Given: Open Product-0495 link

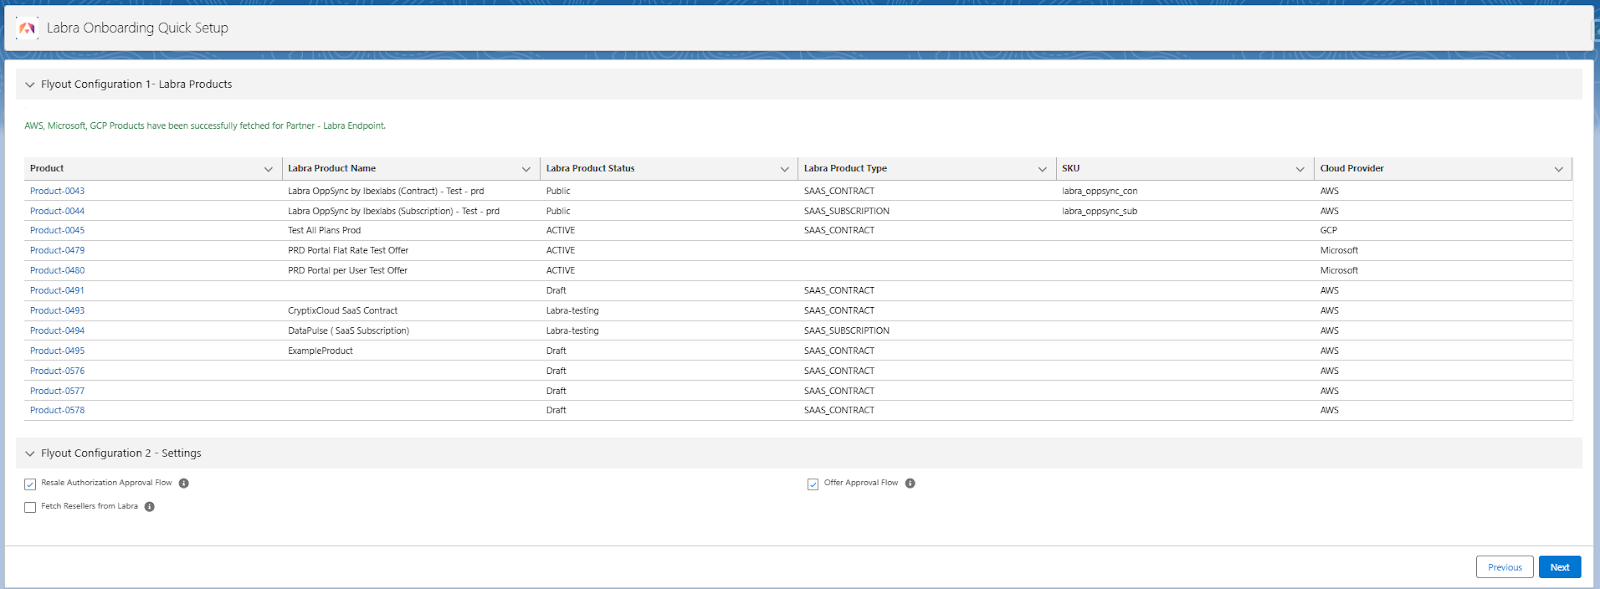Looking at the screenshot, I should pyautogui.click(x=57, y=351).
